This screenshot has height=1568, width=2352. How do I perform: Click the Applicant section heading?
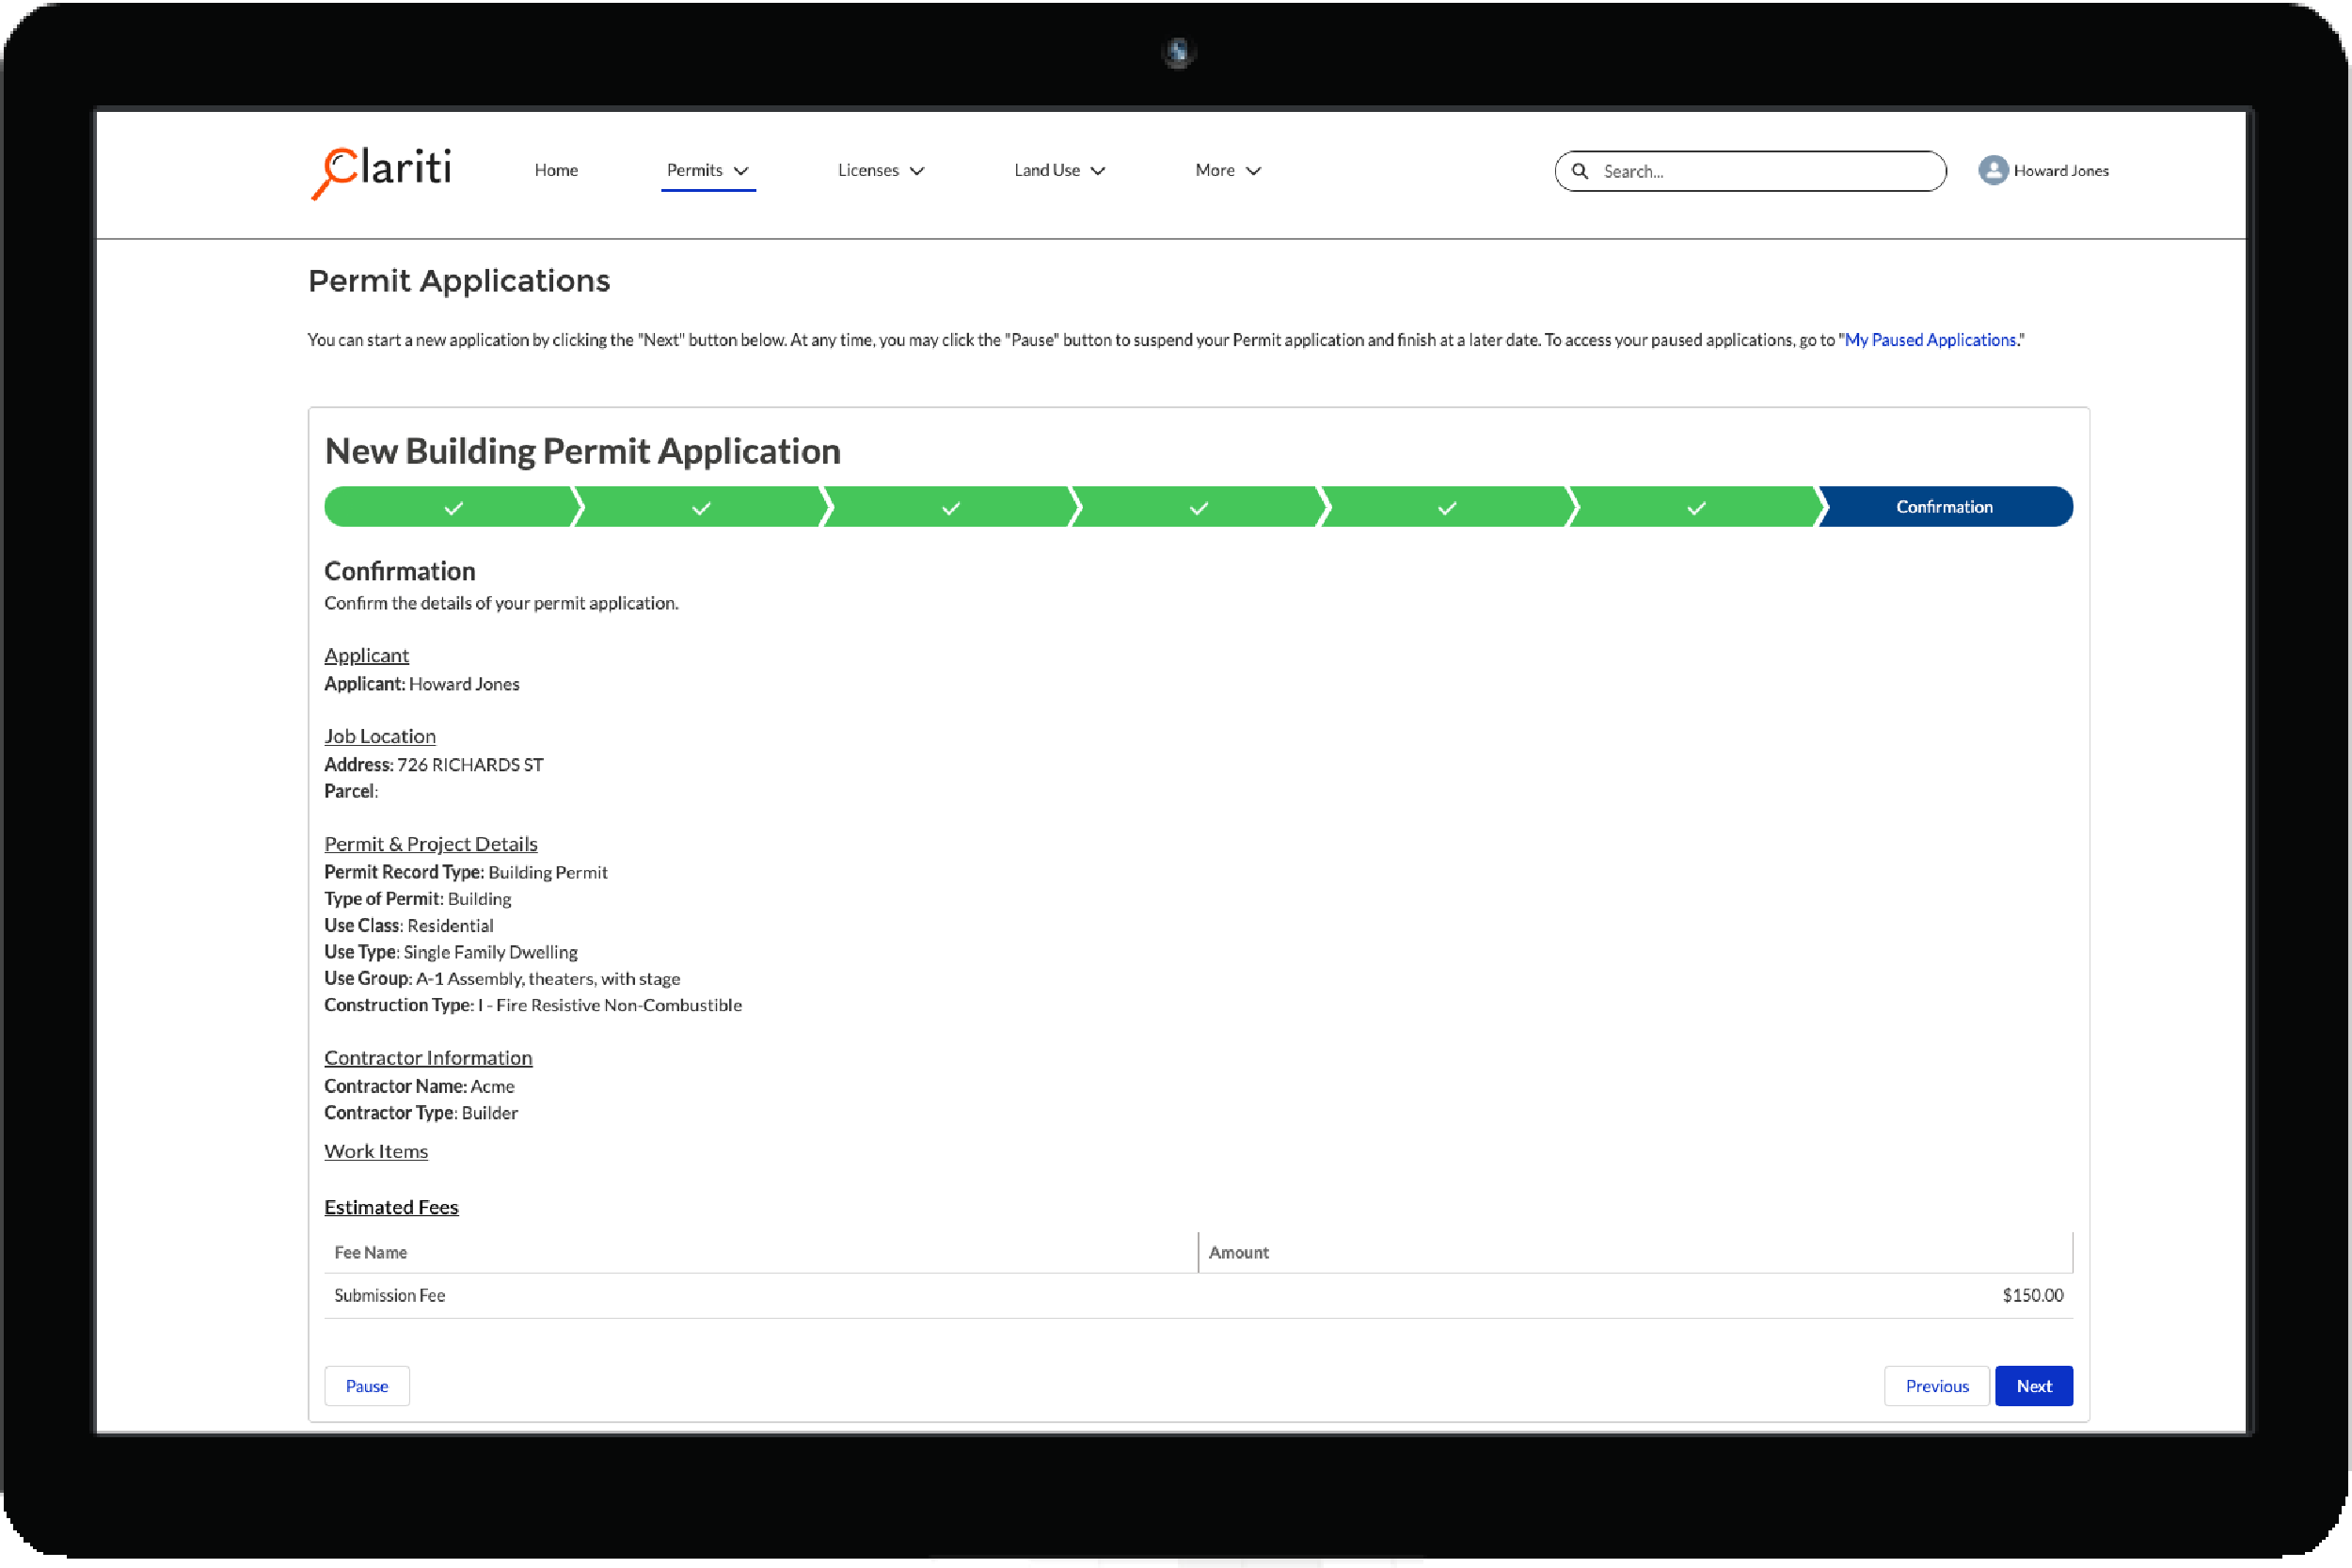367,655
